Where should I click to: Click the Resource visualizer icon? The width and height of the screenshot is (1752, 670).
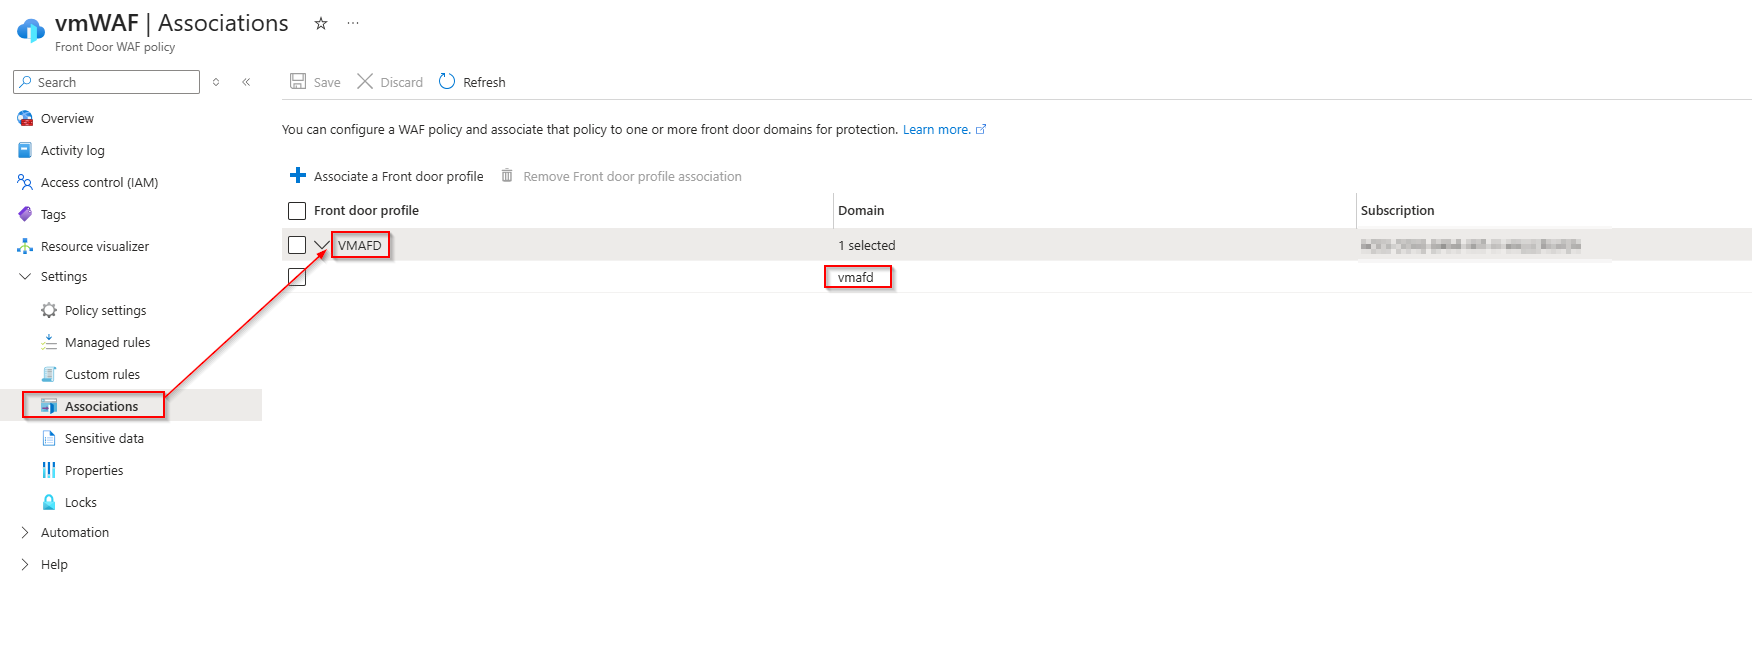pos(25,246)
